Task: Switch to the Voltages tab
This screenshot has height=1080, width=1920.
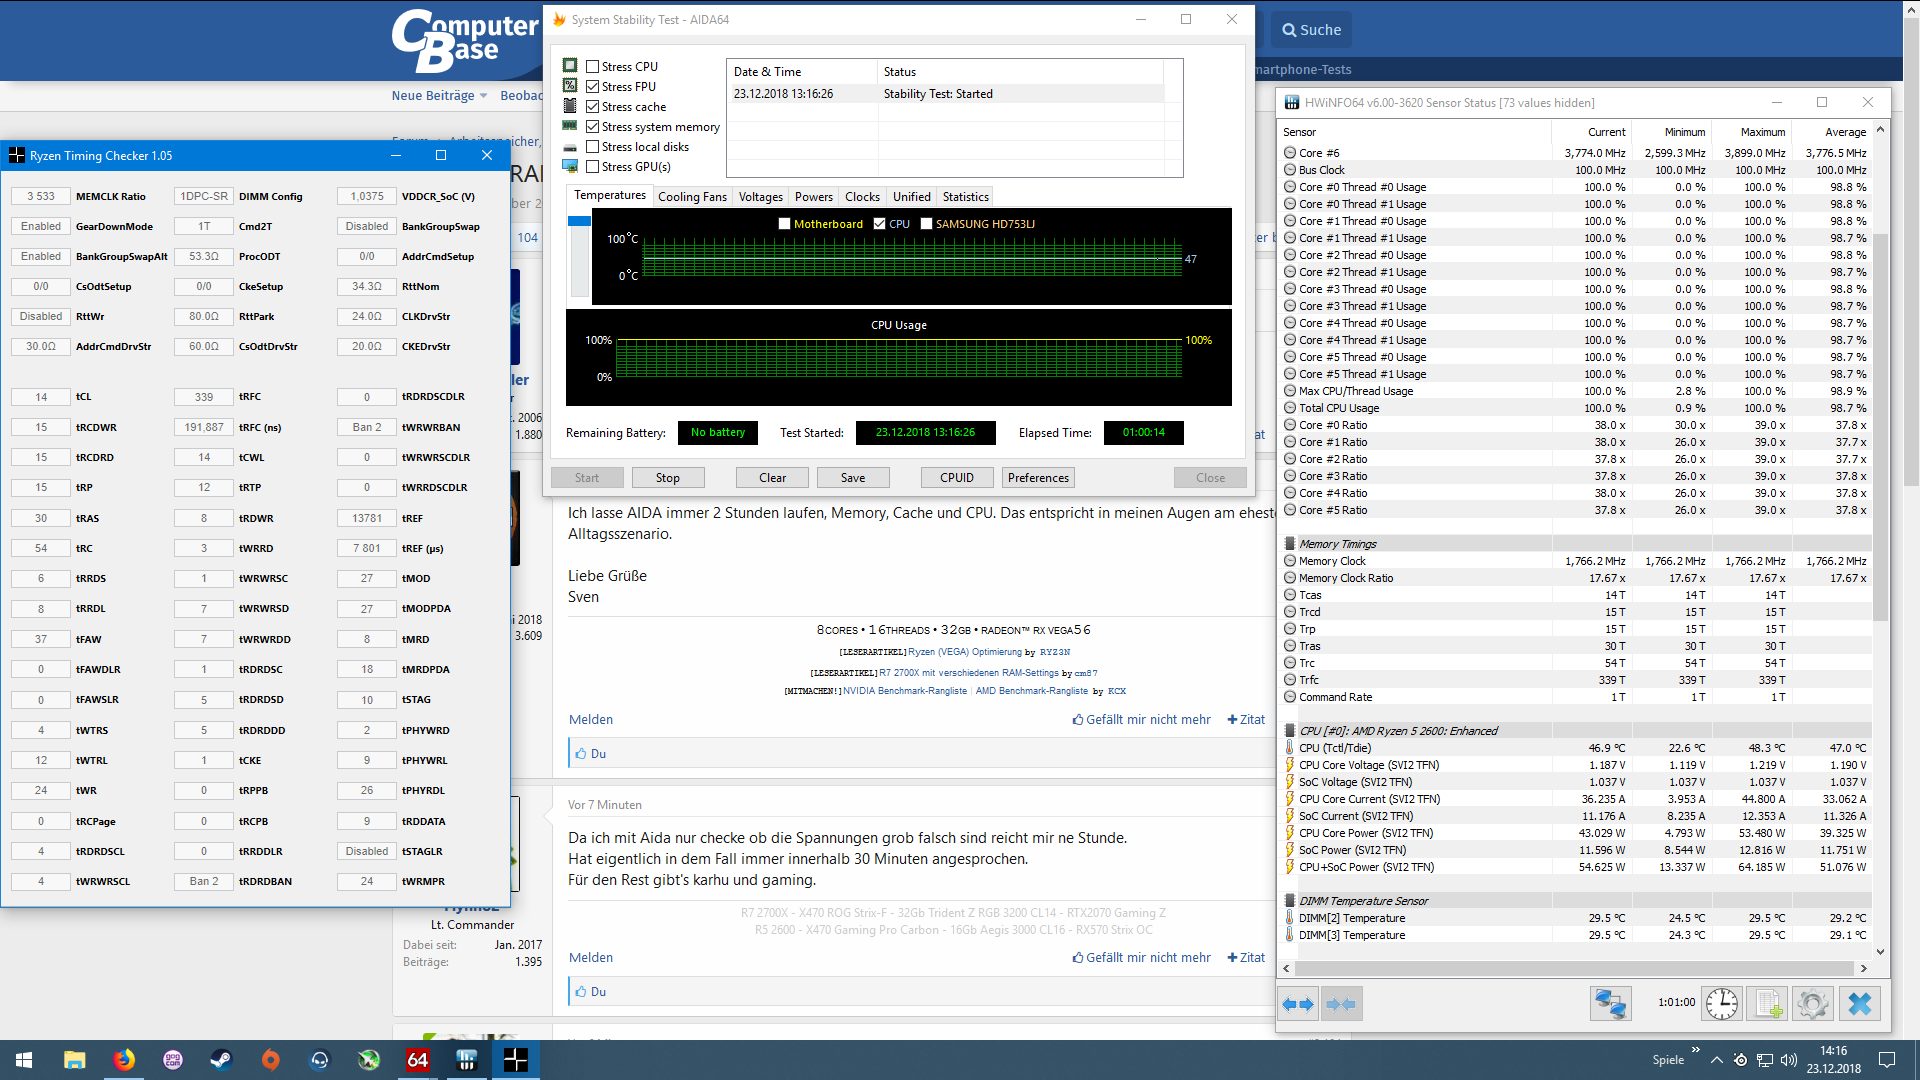Action: (x=760, y=196)
